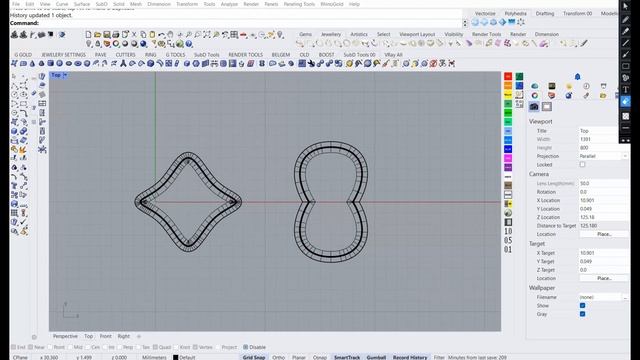The width and height of the screenshot is (640, 360).
Task: Toggle Grid Snap in status bar
Action: (254, 357)
